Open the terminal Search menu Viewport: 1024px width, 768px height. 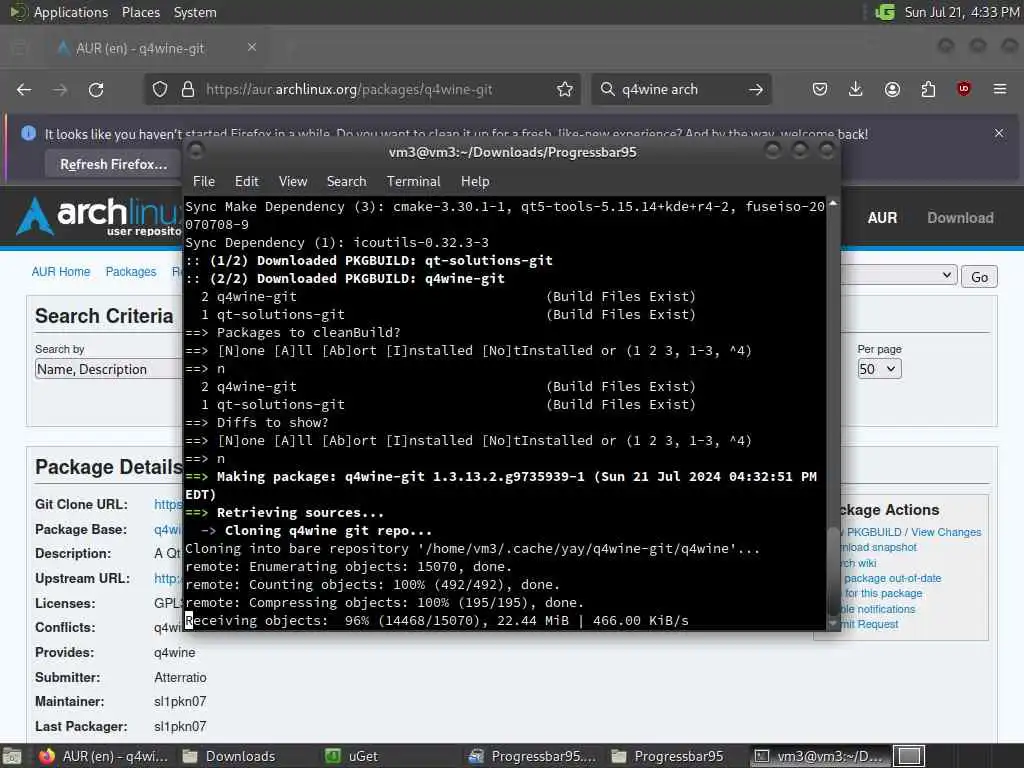(346, 182)
